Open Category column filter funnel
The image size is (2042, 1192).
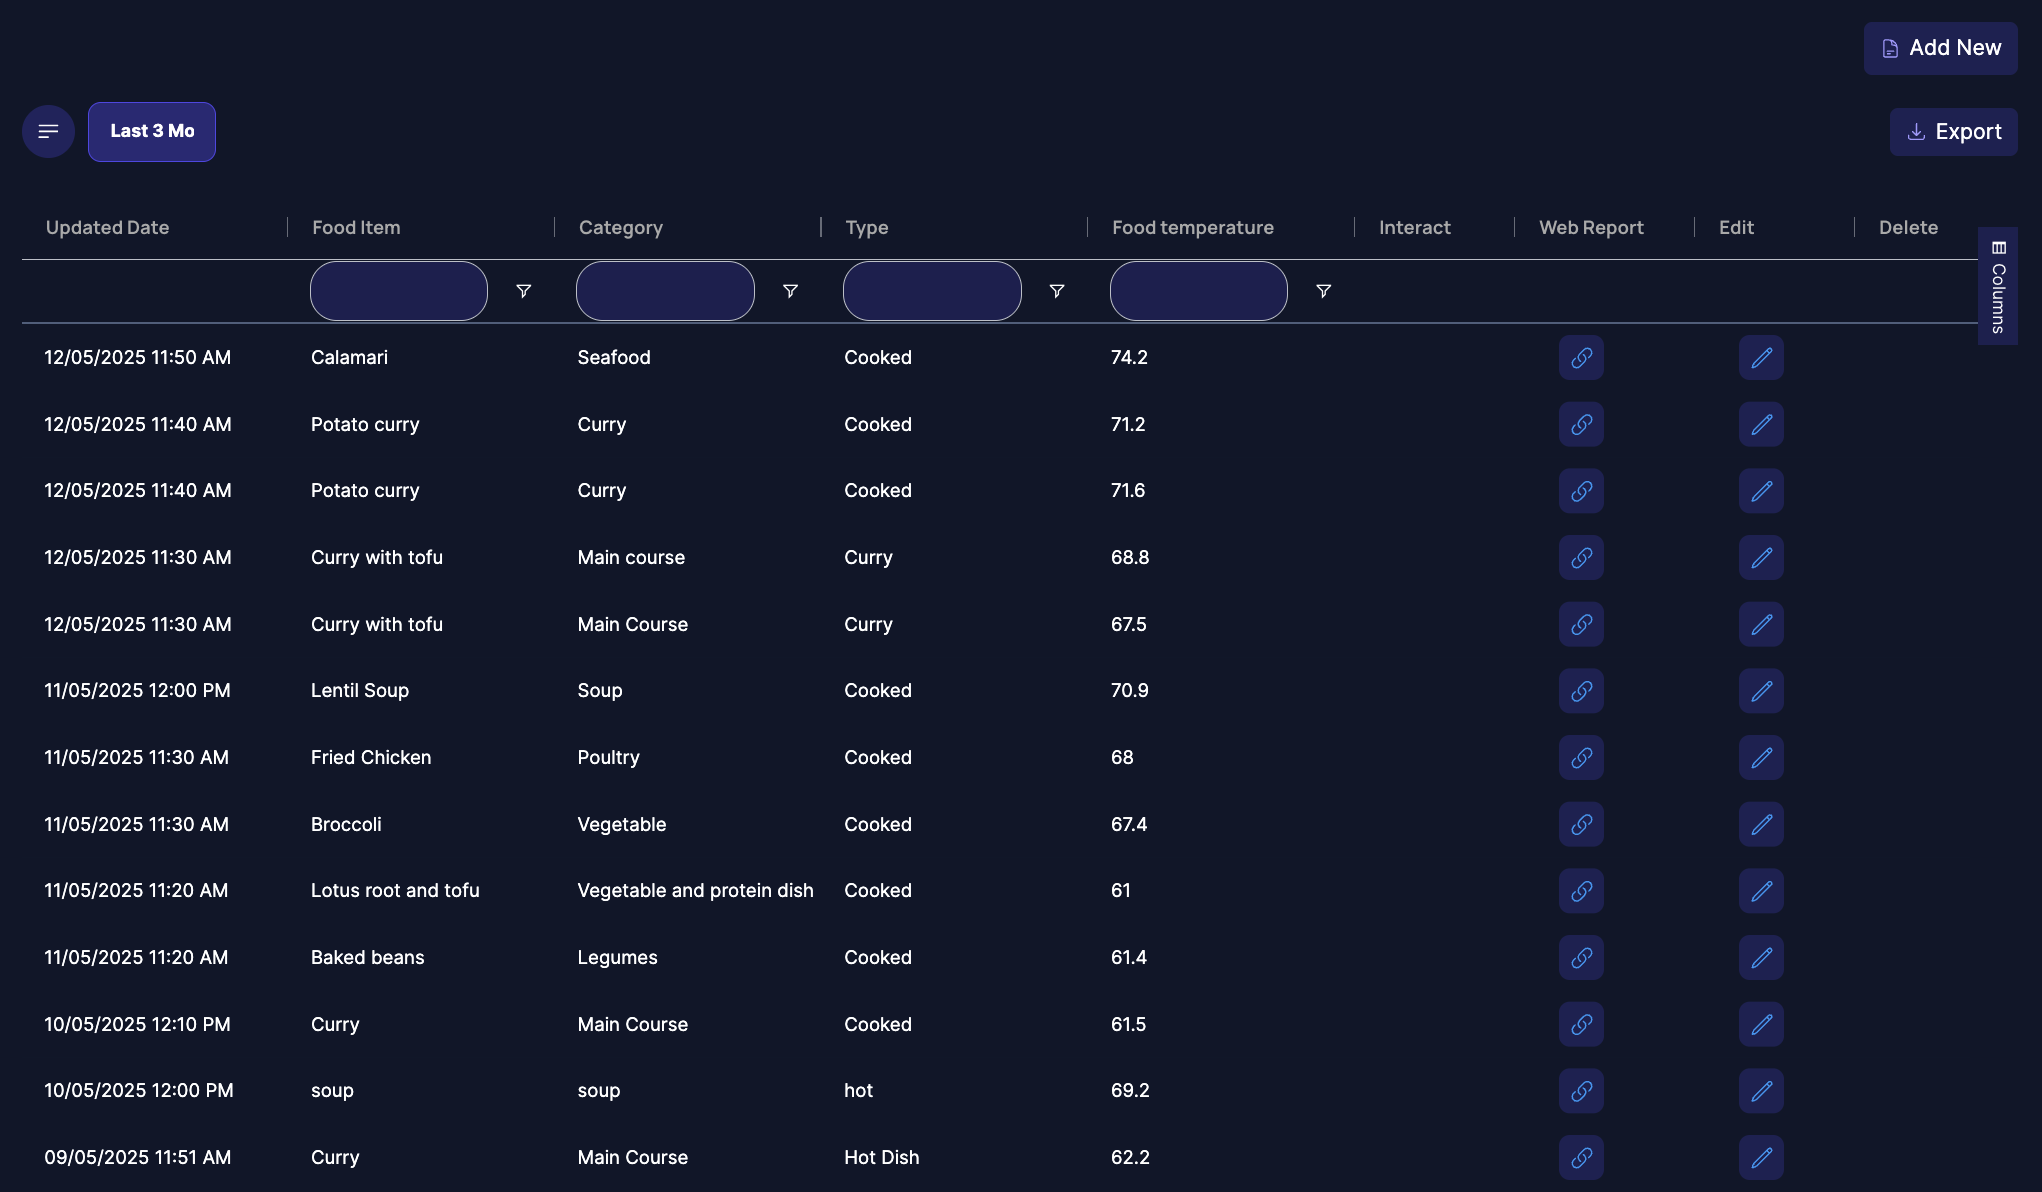pyautogui.click(x=790, y=291)
